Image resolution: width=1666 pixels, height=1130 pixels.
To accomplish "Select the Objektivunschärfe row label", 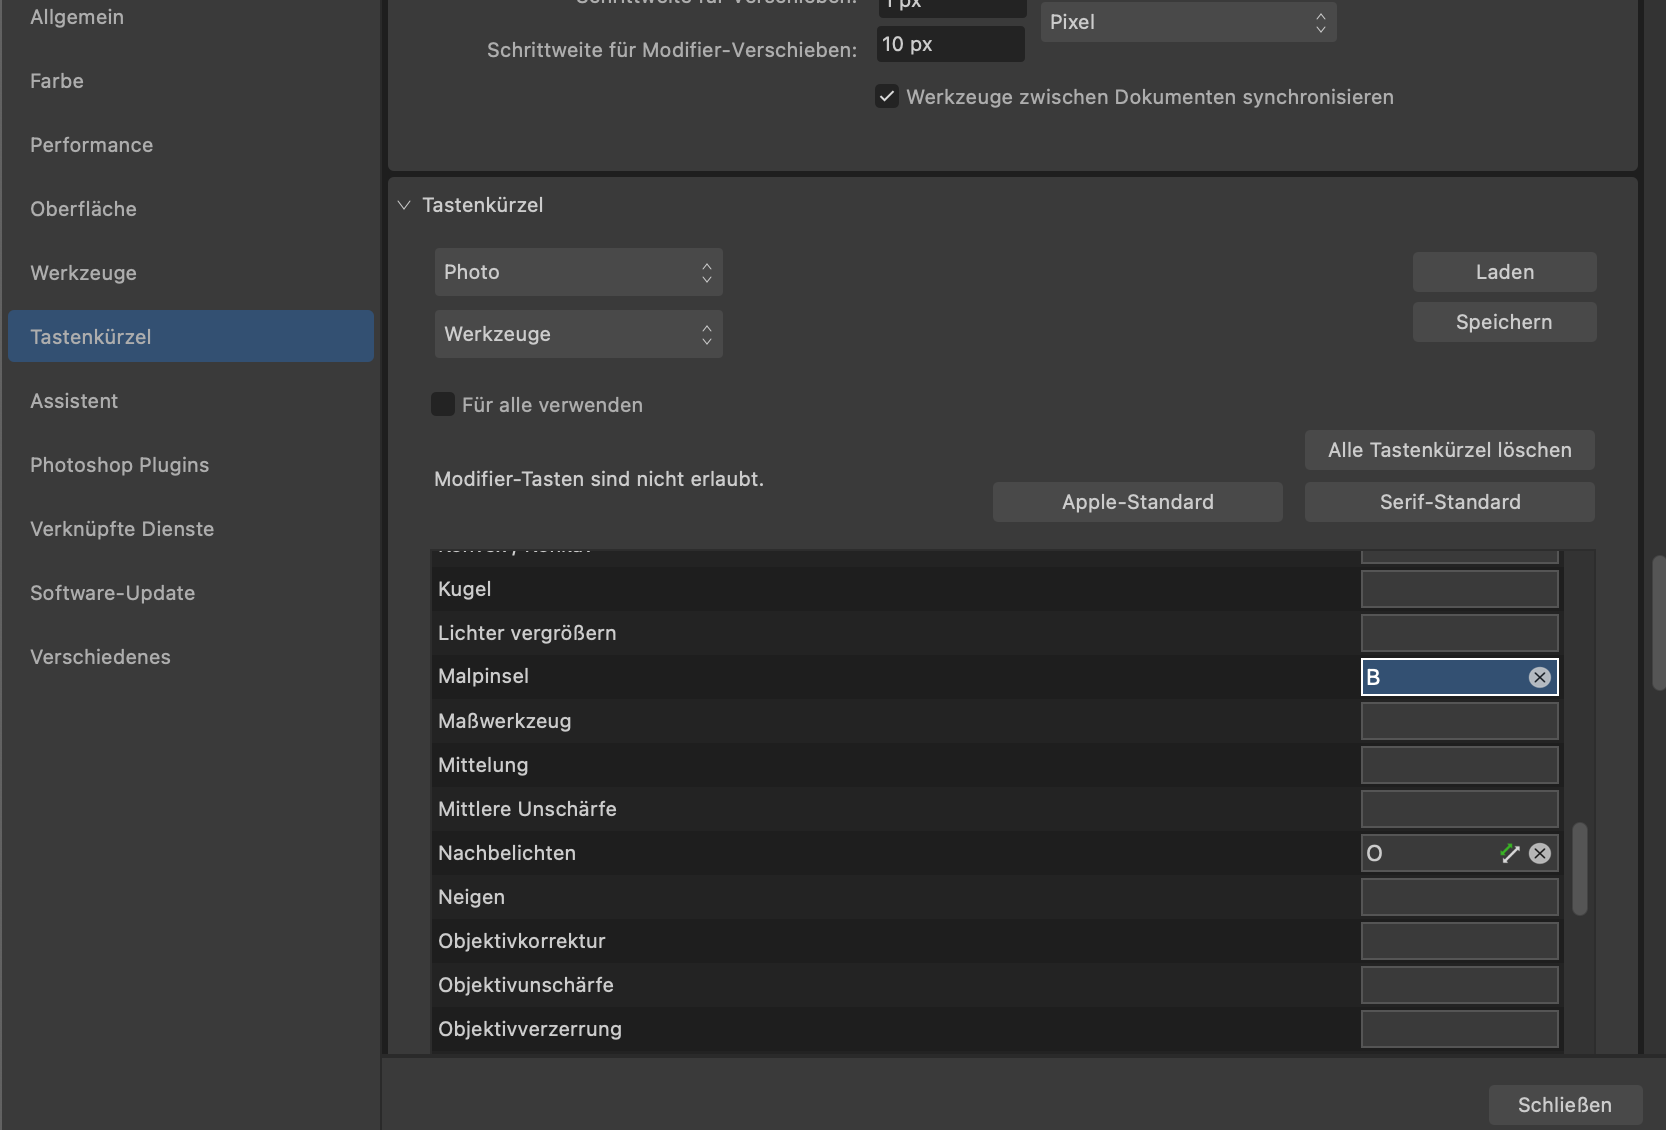I will tap(526, 985).
